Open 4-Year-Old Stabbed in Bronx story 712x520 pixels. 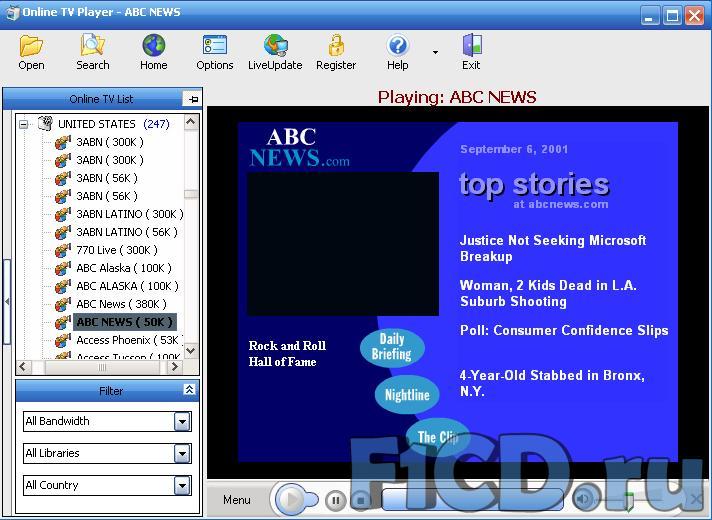click(x=552, y=383)
